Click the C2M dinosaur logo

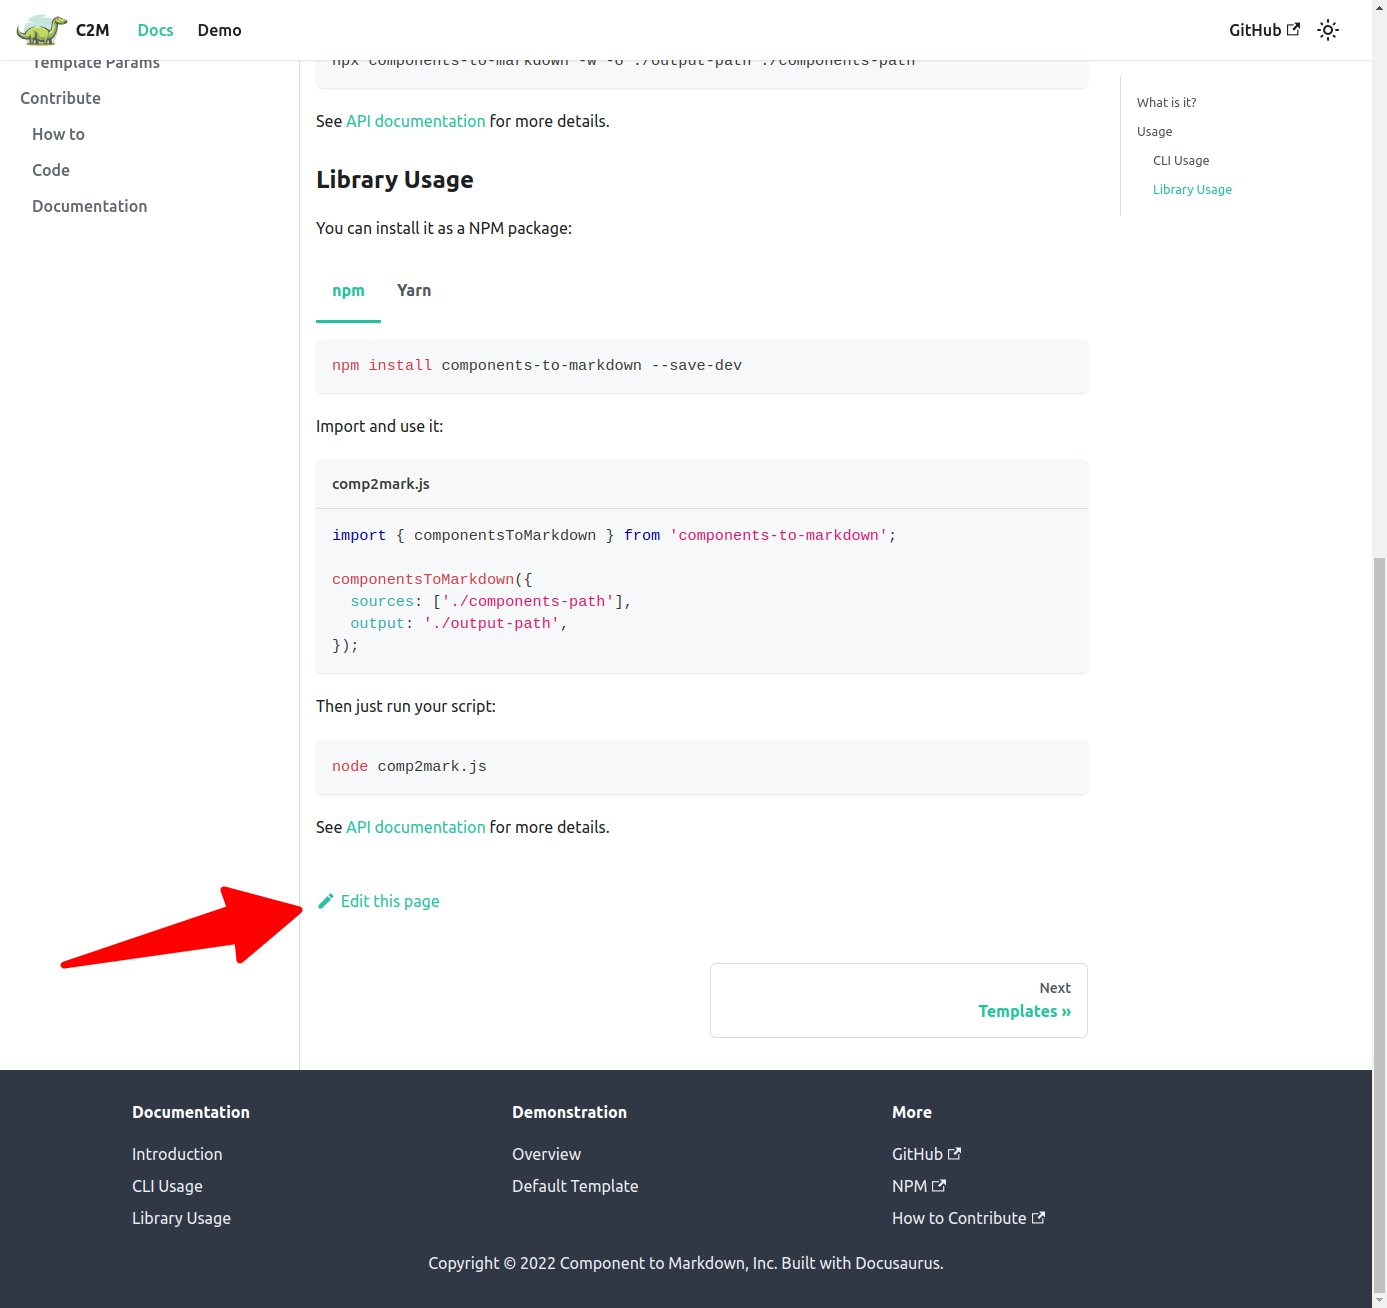tap(41, 30)
